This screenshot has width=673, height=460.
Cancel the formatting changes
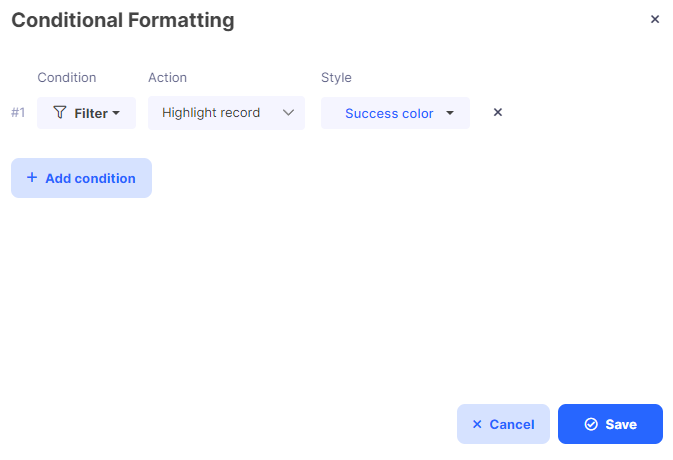point(503,424)
